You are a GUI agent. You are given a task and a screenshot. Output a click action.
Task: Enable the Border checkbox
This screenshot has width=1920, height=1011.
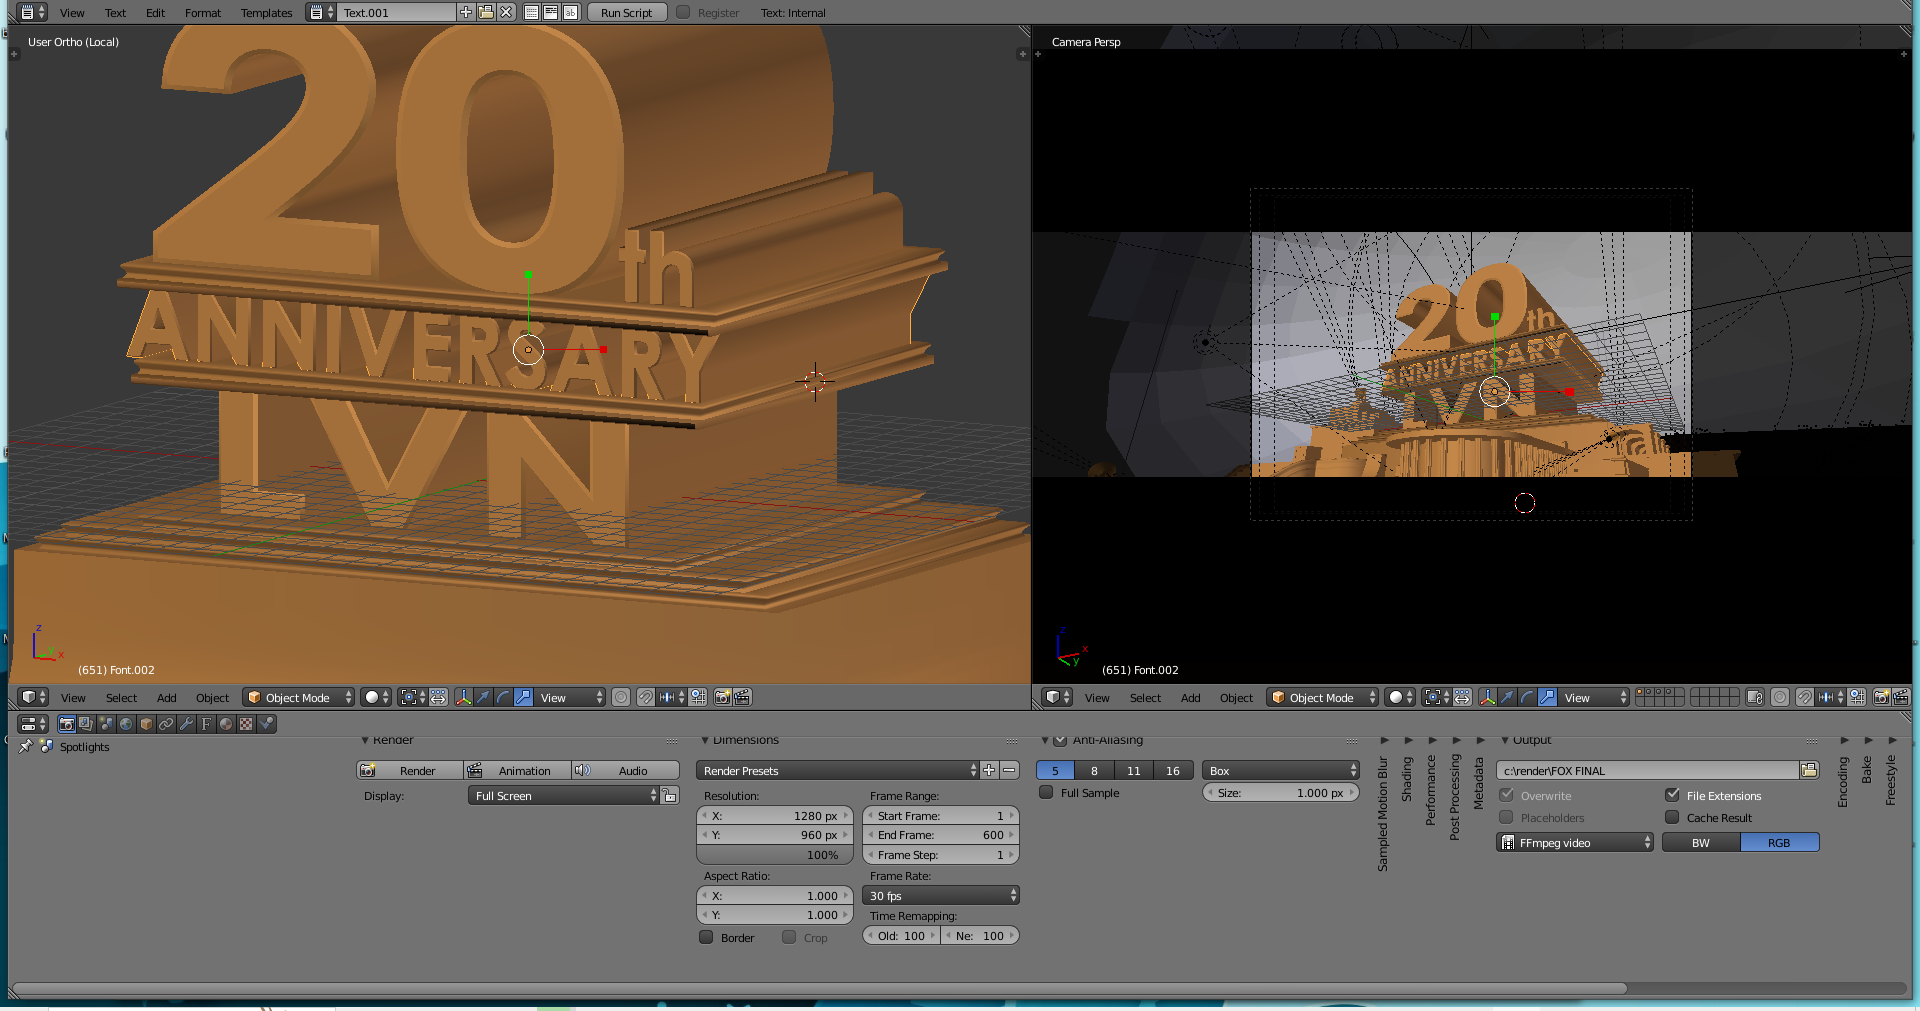pyautogui.click(x=706, y=937)
